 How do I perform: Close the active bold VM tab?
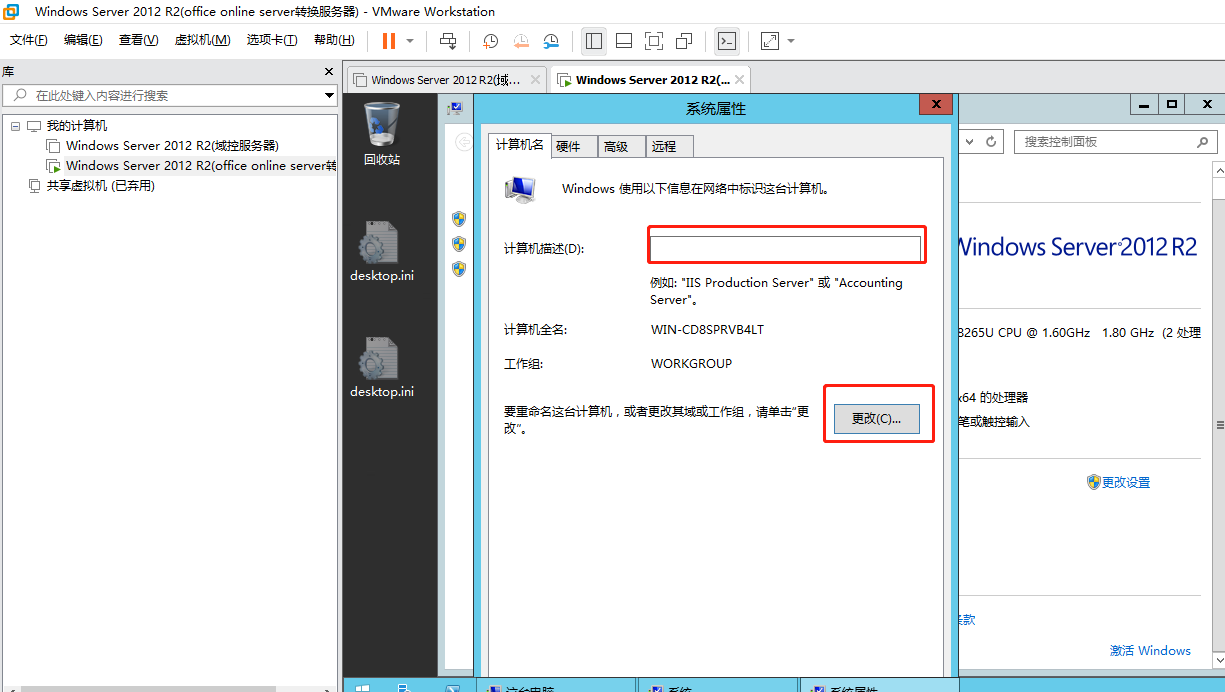(x=740, y=80)
